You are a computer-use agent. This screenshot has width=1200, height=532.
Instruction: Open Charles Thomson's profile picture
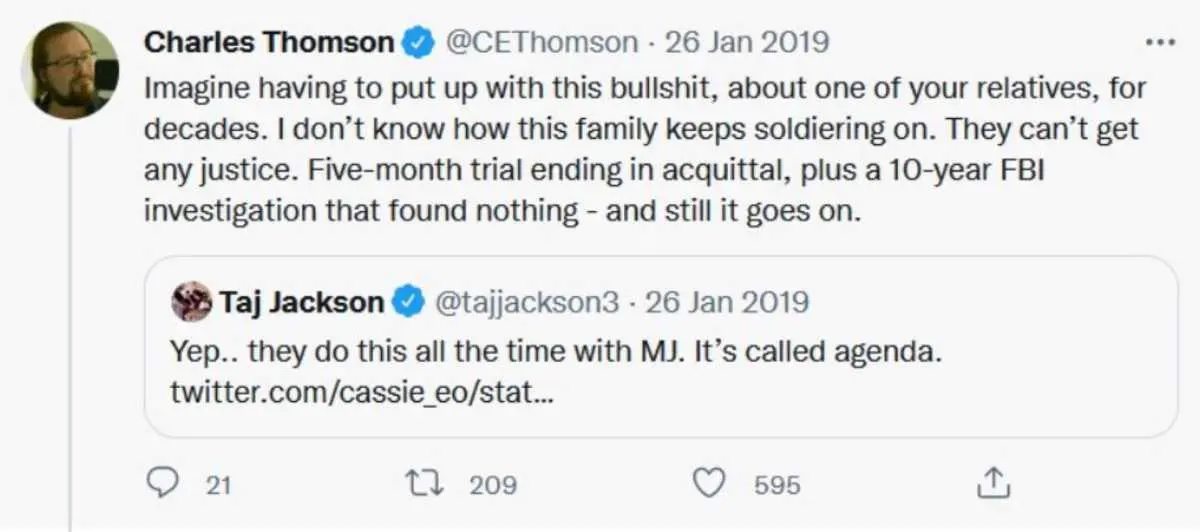click(x=70, y=70)
